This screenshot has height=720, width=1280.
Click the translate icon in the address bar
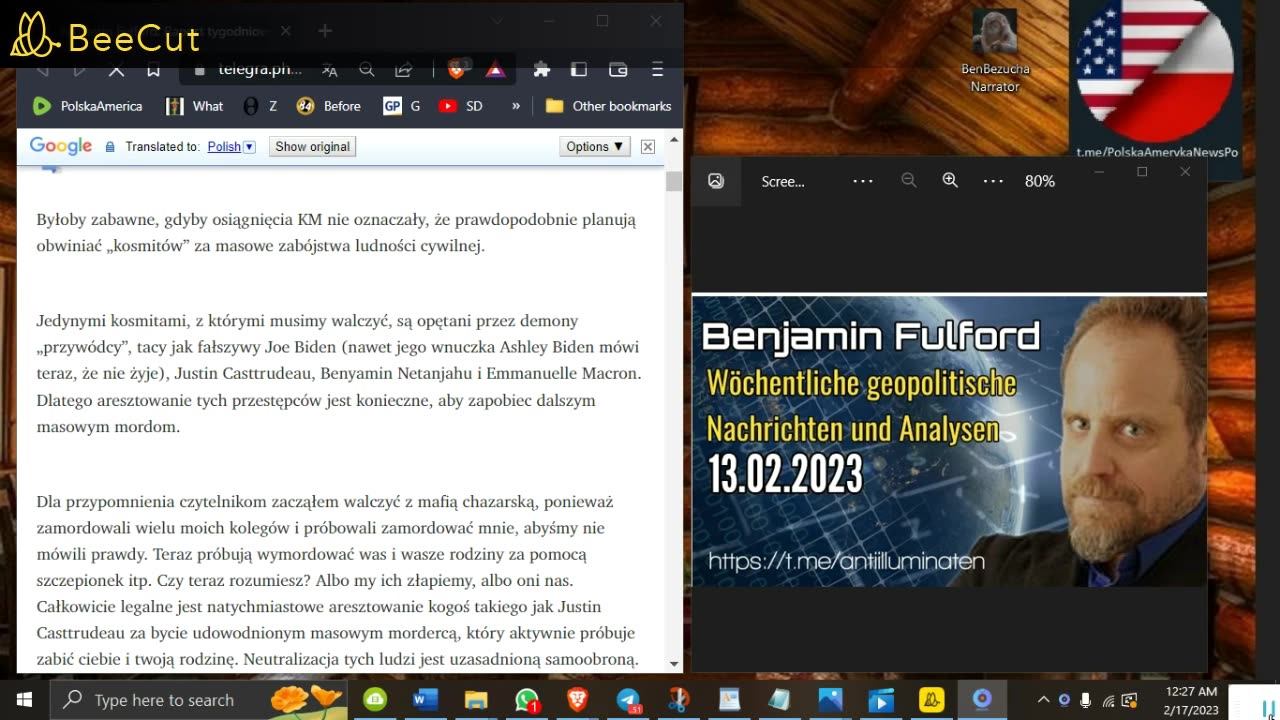point(329,70)
